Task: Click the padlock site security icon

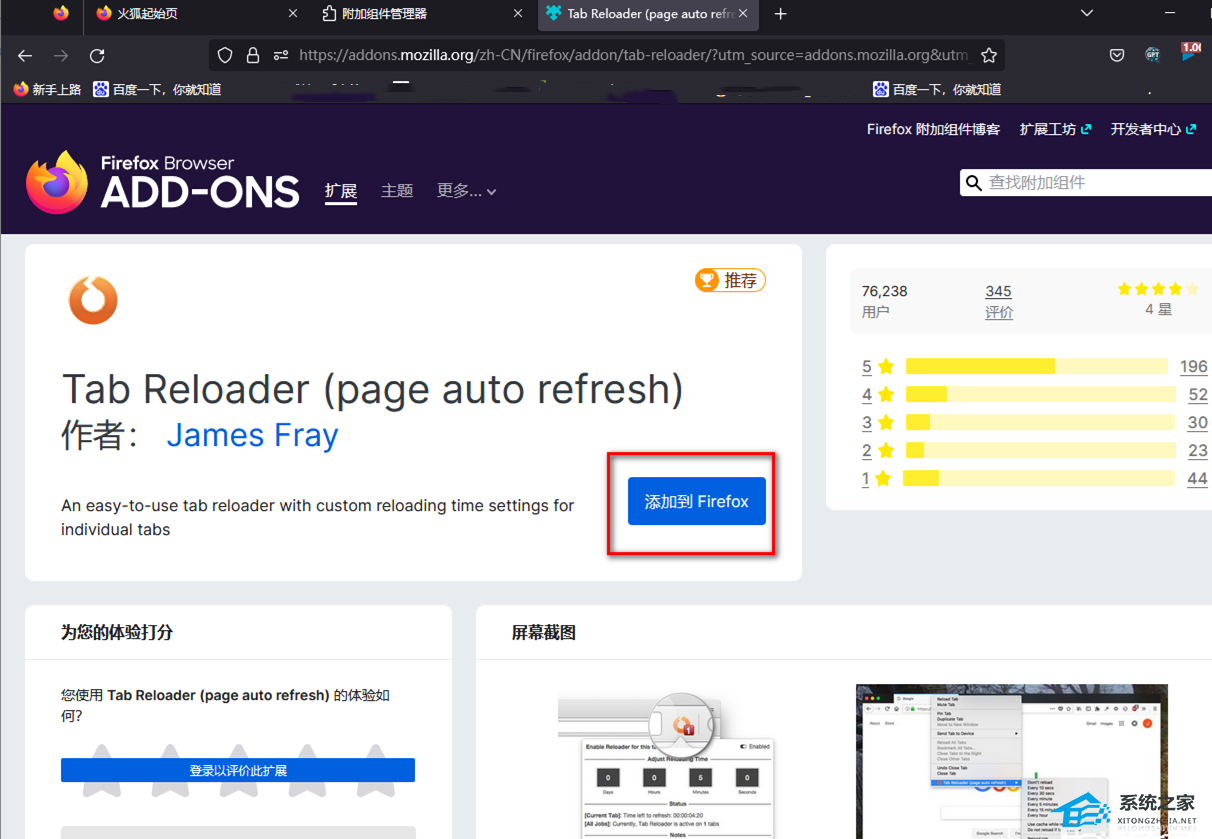Action: [x=253, y=56]
